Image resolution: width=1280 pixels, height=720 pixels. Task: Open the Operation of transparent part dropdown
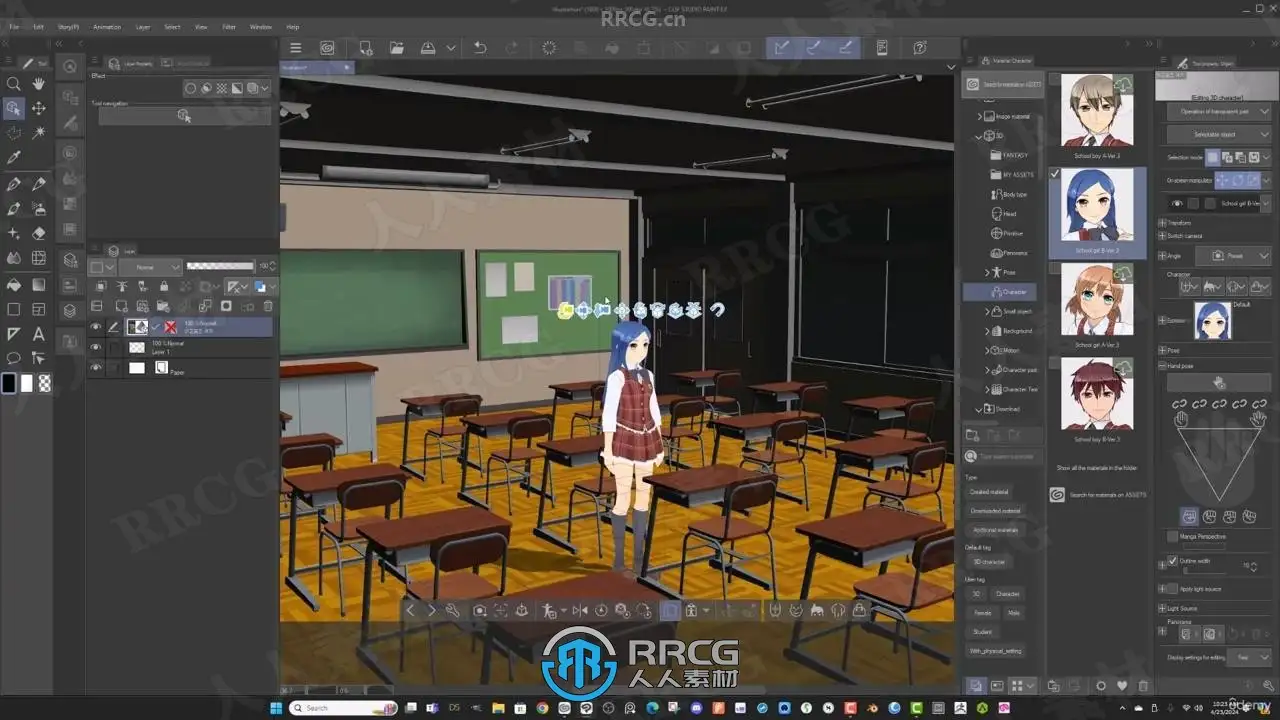[1219, 112]
